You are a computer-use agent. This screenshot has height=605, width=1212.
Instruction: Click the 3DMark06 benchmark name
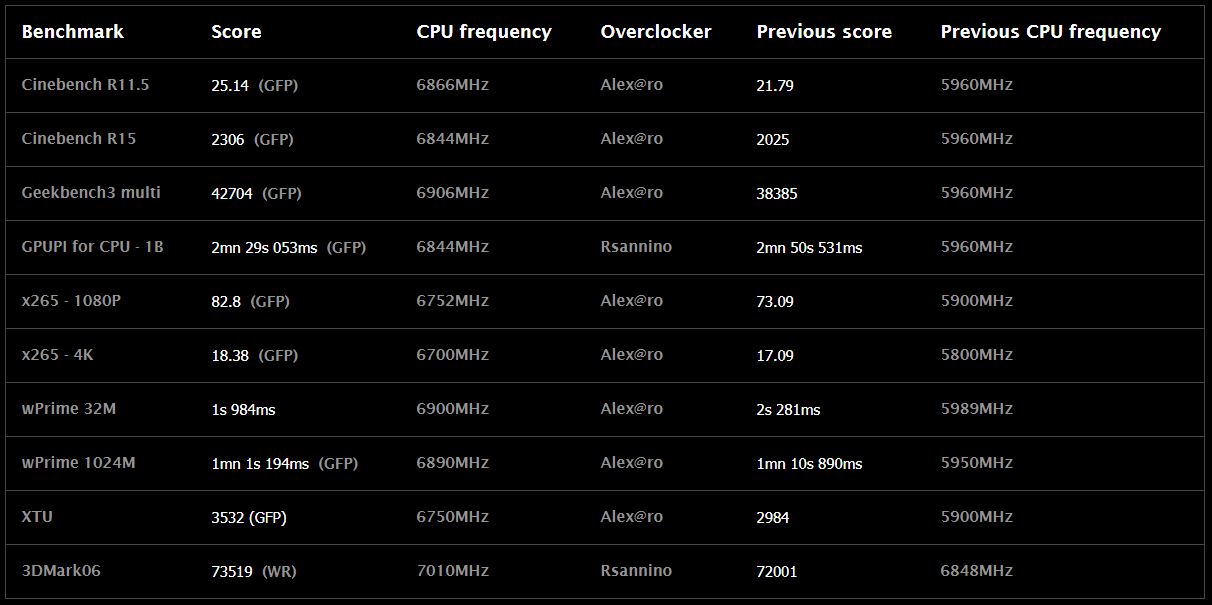(61, 571)
